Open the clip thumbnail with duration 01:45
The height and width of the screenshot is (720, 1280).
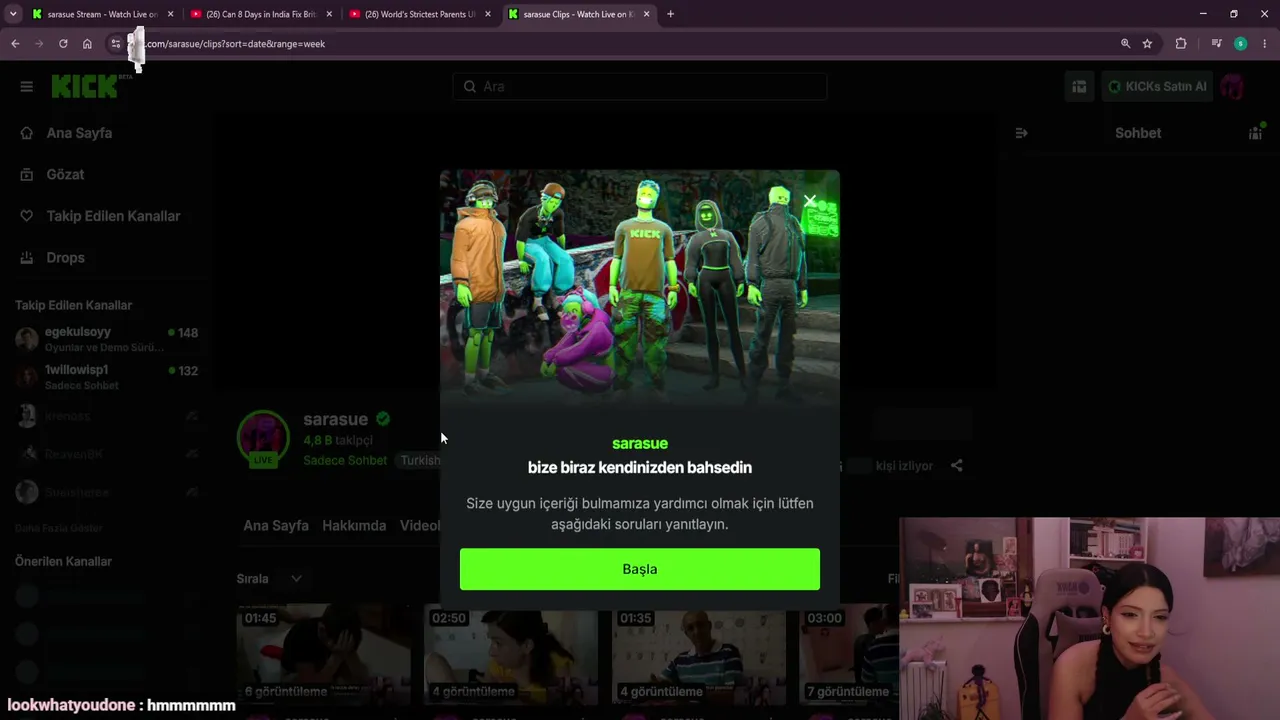[323, 655]
